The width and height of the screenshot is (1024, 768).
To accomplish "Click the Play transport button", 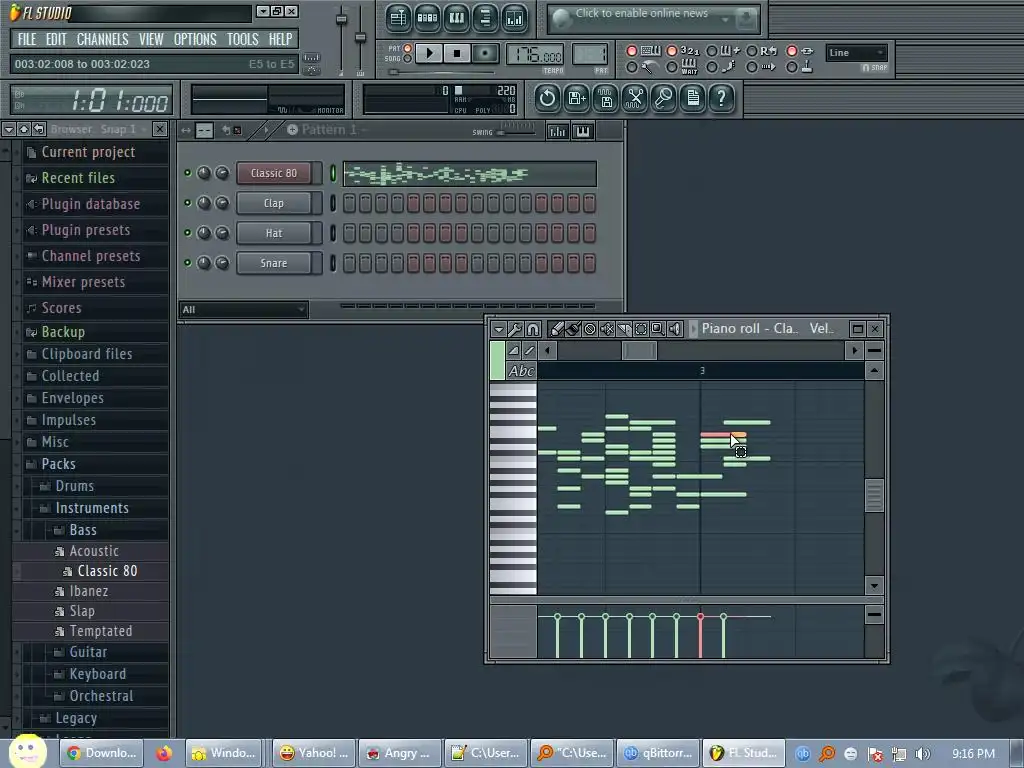I will pyautogui.click(x=429, y=54).
